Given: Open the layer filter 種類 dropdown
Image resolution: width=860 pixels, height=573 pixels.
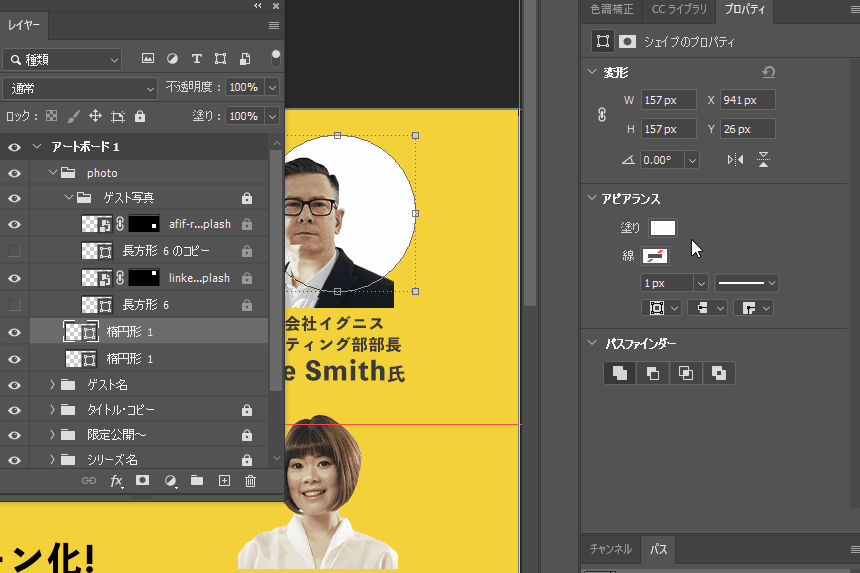Looking at the screenshot, I should [x=62, y=59].
